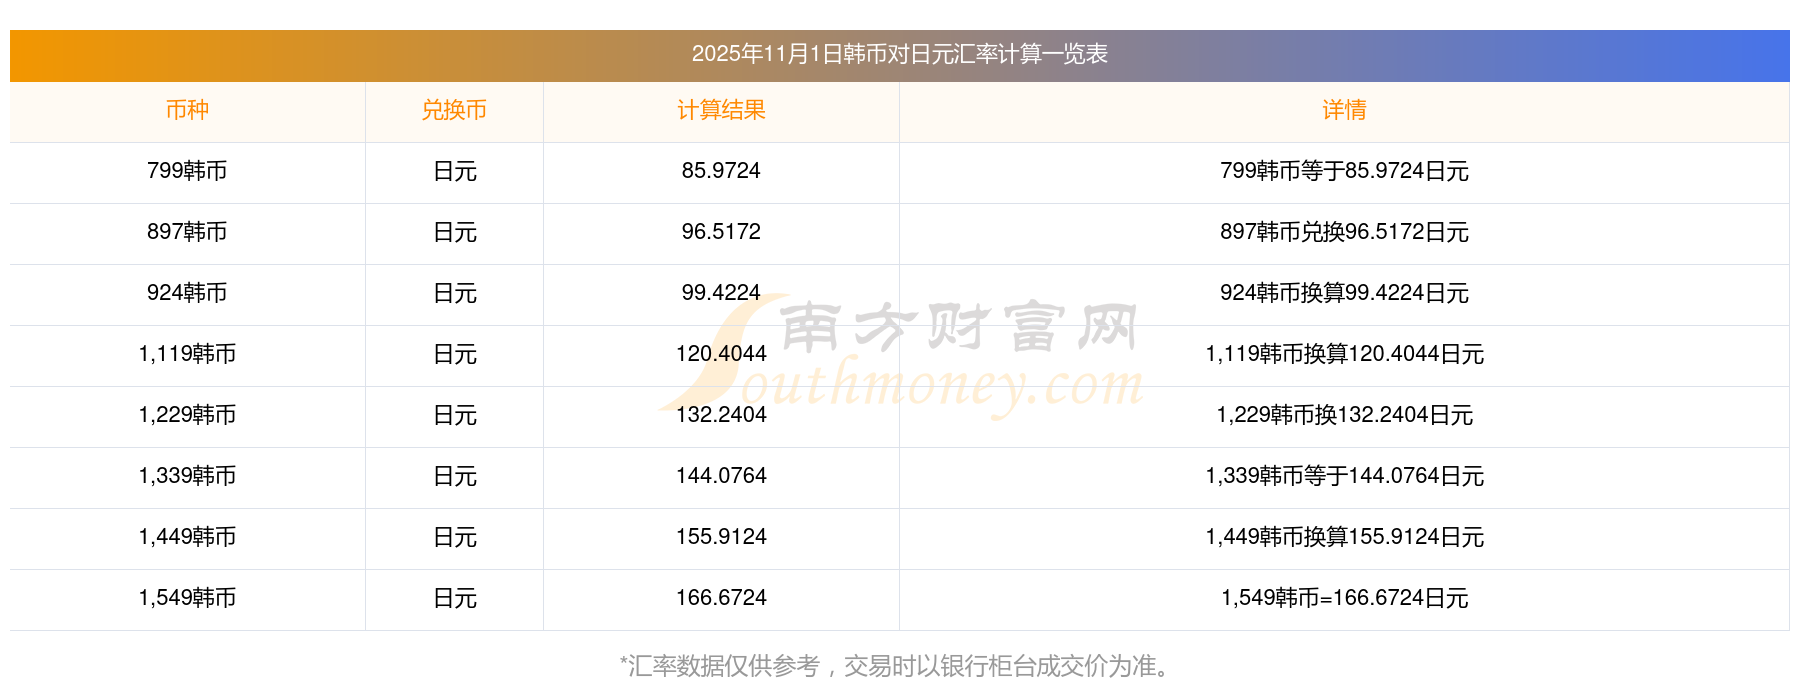Select the 1,449韩币 currency cell
Viewport: 1800px width, 697px height.
click(187, 537)
